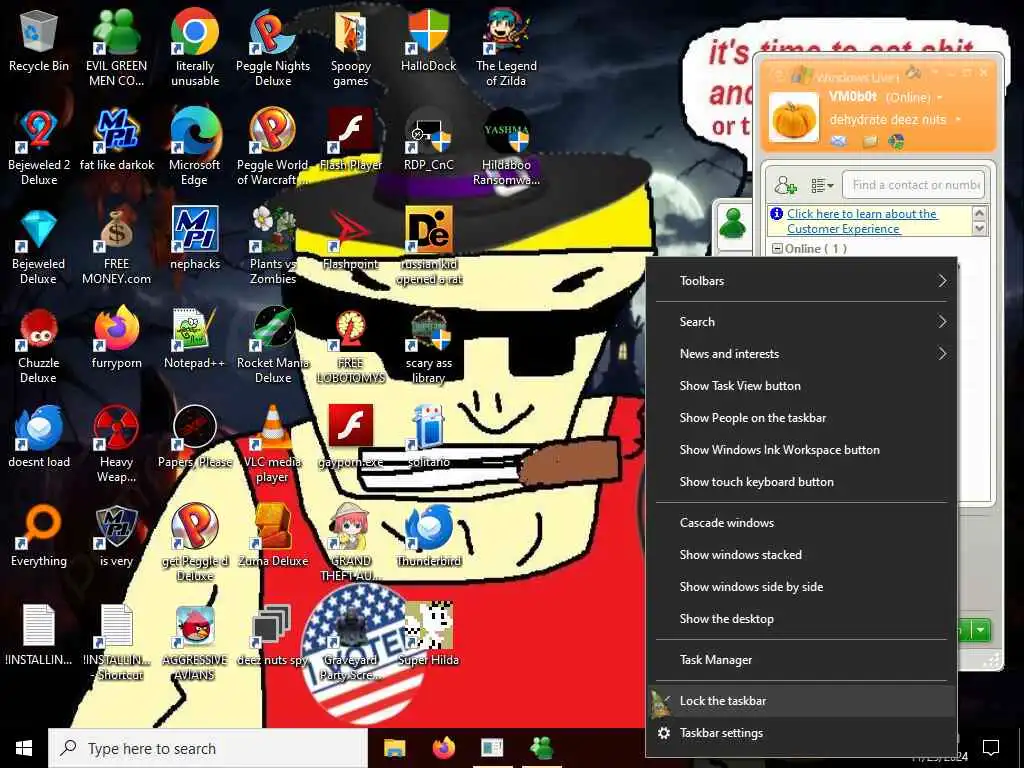Image resolution: width=1024 pixels, height=768 pixels.
Task: Open the Flashpoint shortcut
Action: (x=351, y=240)
